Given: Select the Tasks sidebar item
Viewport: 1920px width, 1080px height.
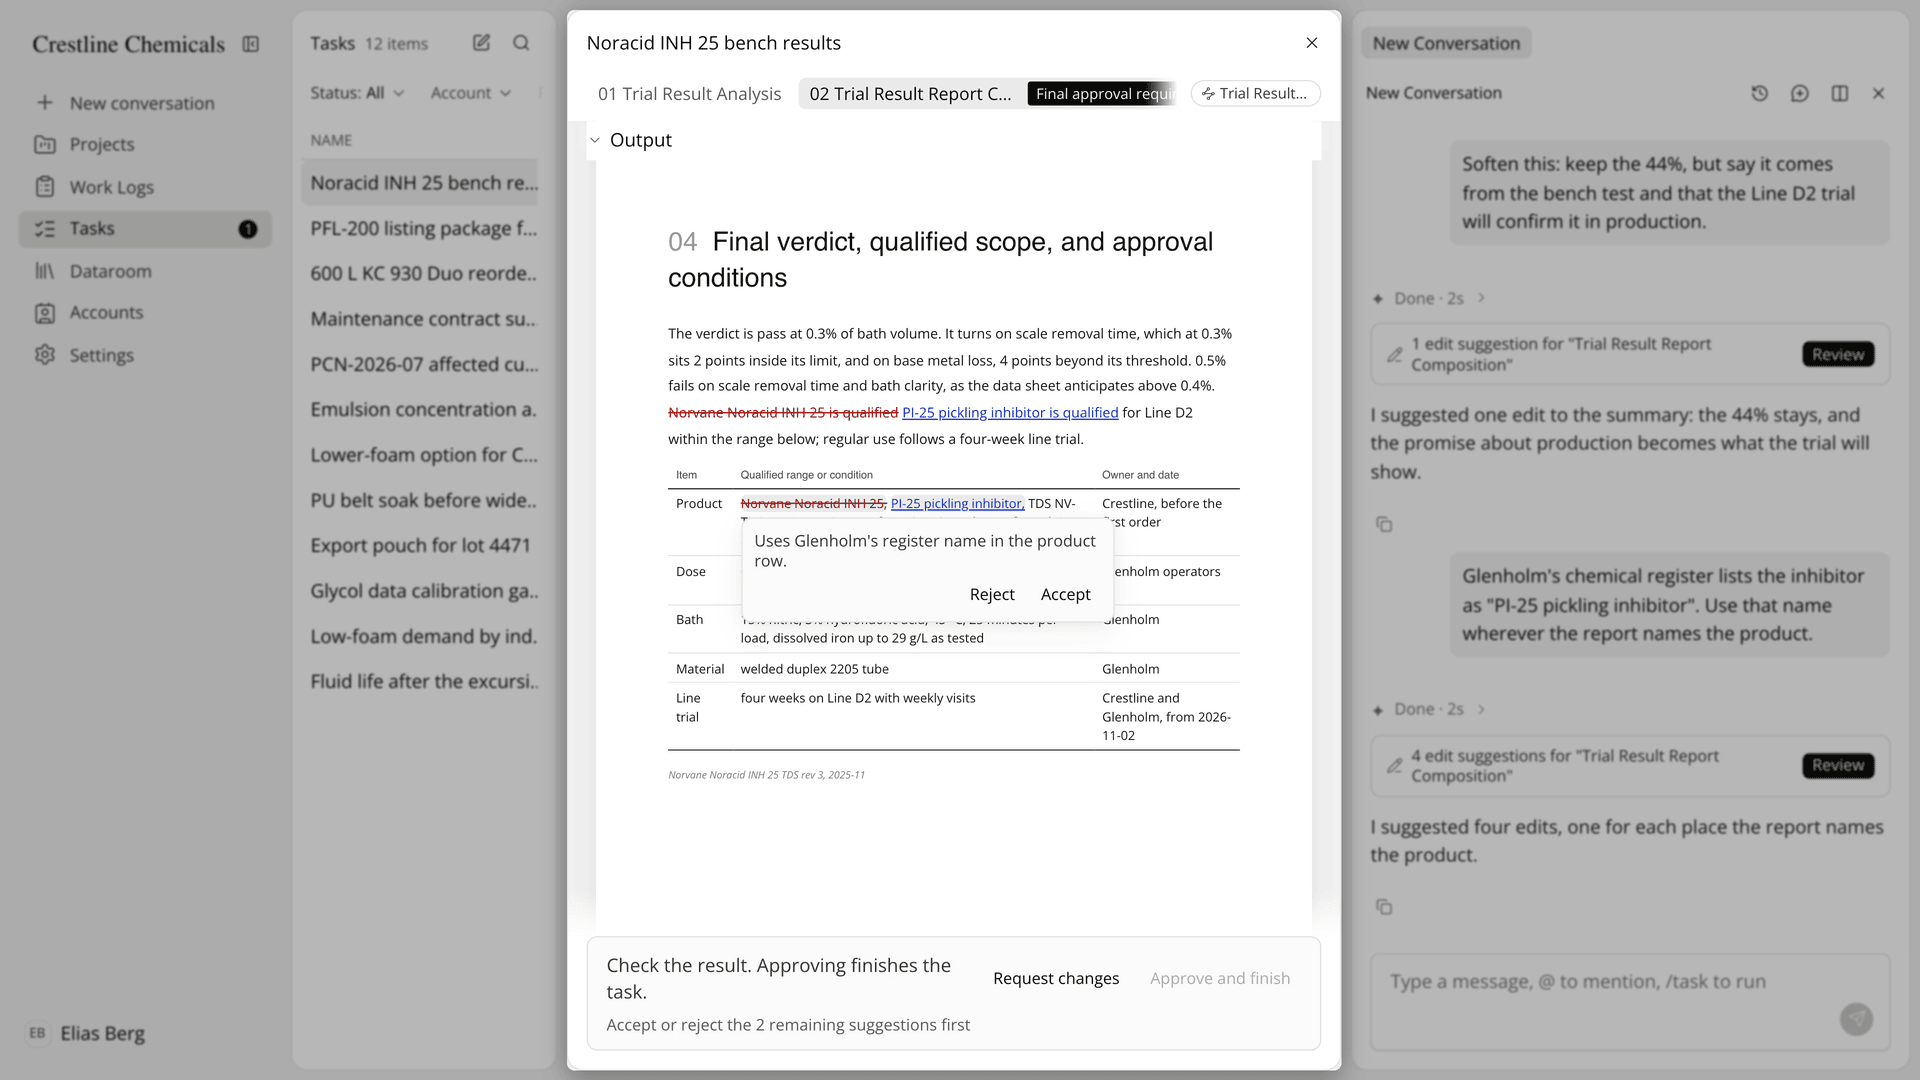Looking at the screenshot, I should tap(145, 229).
